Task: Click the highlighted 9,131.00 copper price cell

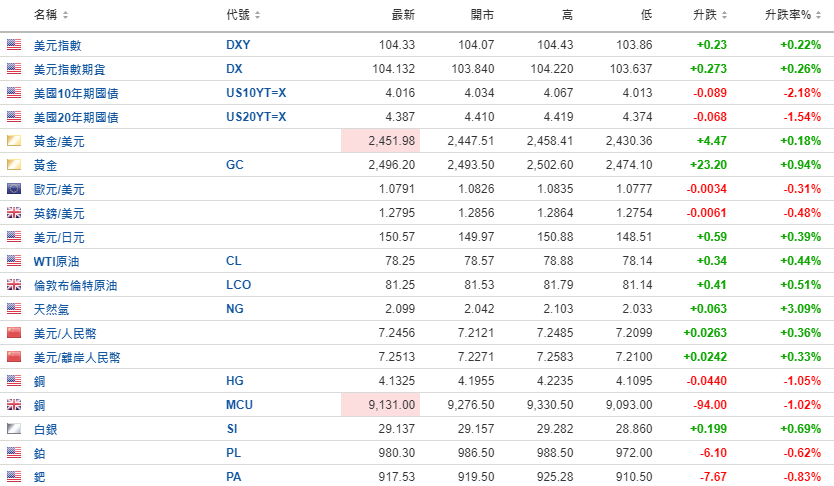Action: 380,404
